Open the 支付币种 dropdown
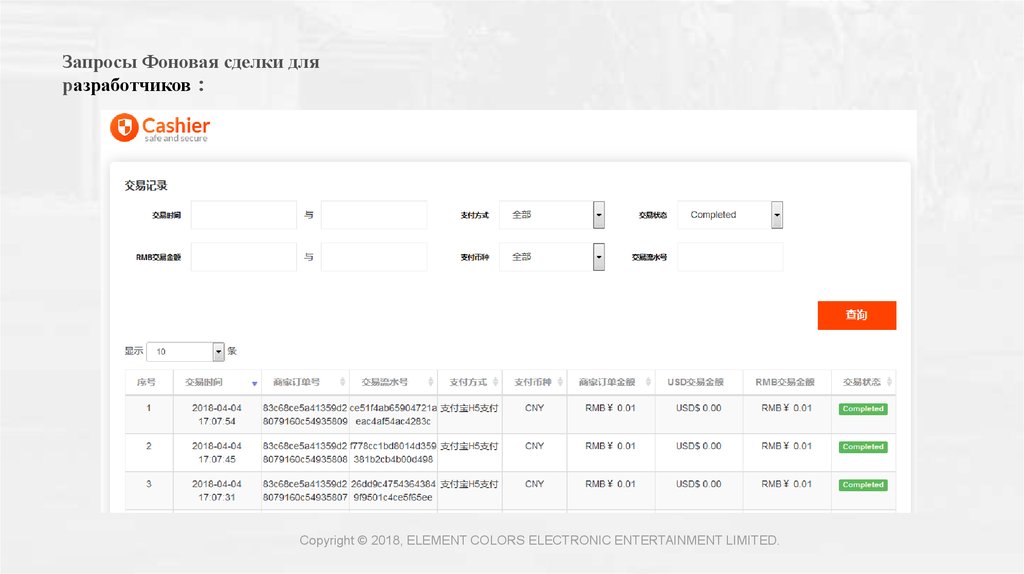 (x=598, y=257)
